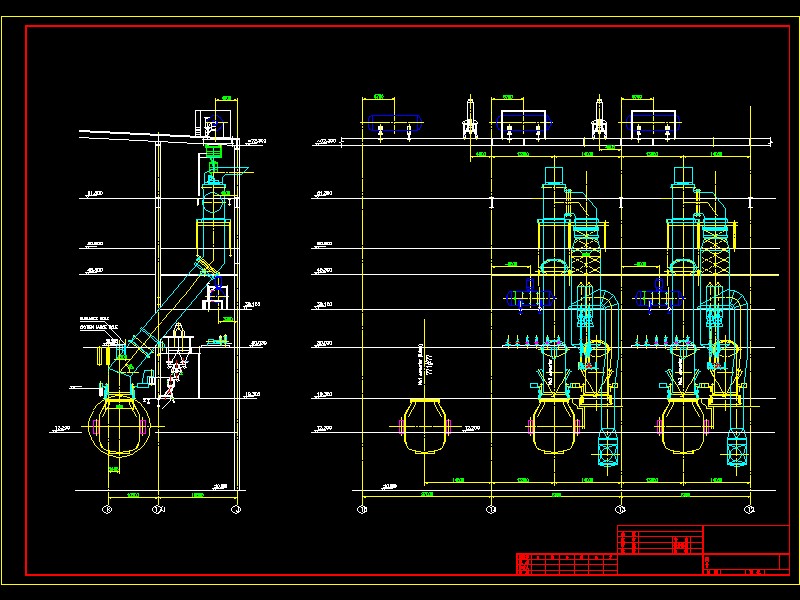800x600 pixels.
Task: Select the middle blue drum with white frame
Action: (523, 124)
